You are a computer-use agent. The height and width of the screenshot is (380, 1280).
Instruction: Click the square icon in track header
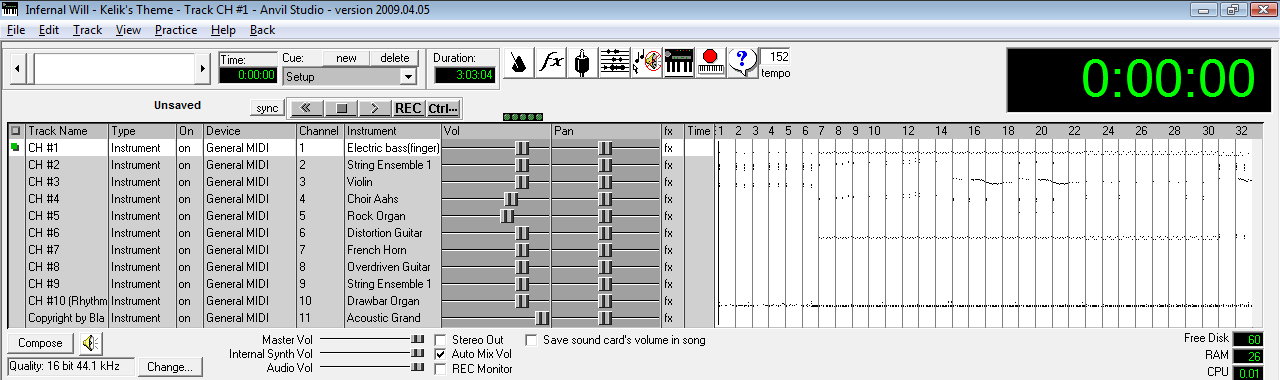point(15,131)
